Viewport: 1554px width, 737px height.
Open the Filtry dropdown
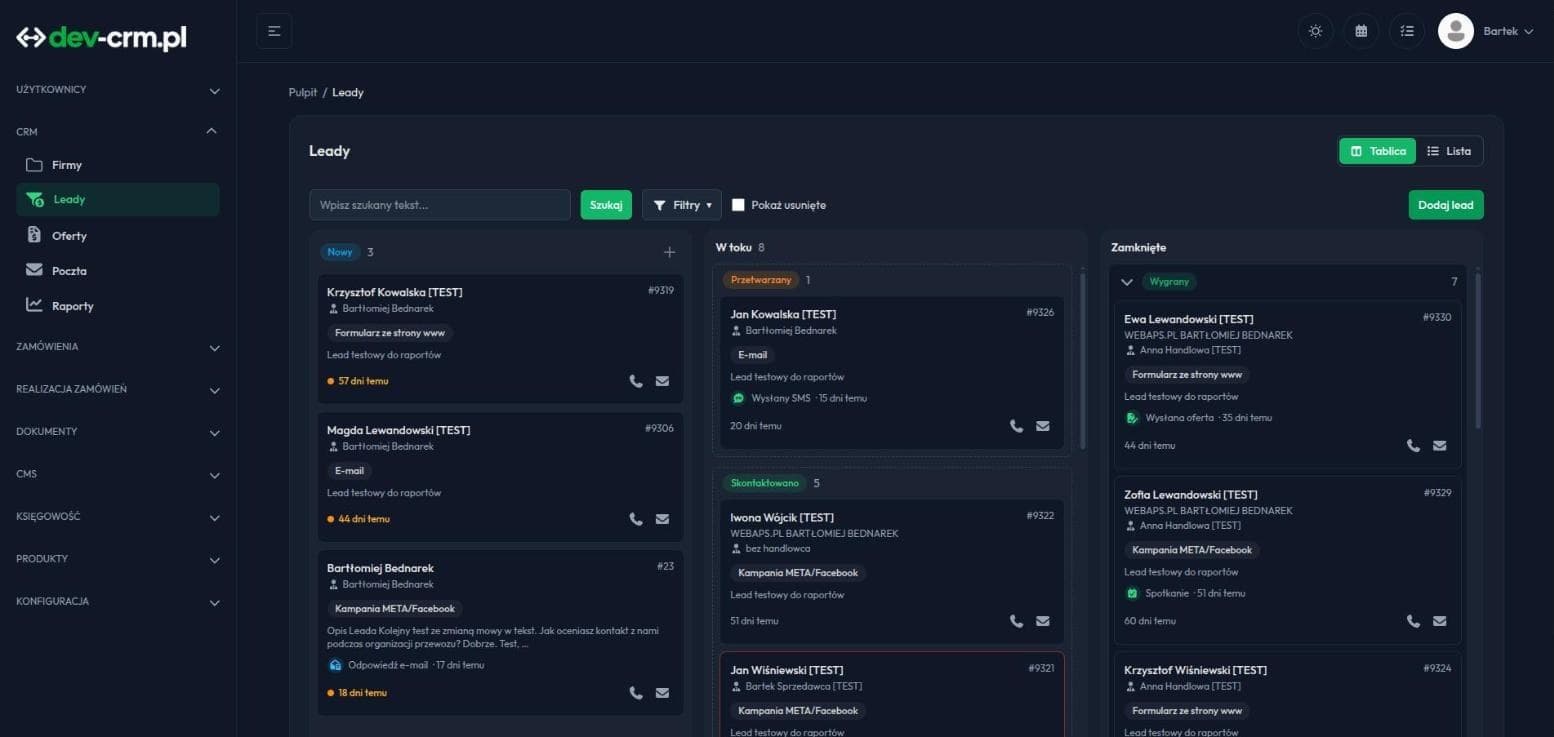[682, 205]
